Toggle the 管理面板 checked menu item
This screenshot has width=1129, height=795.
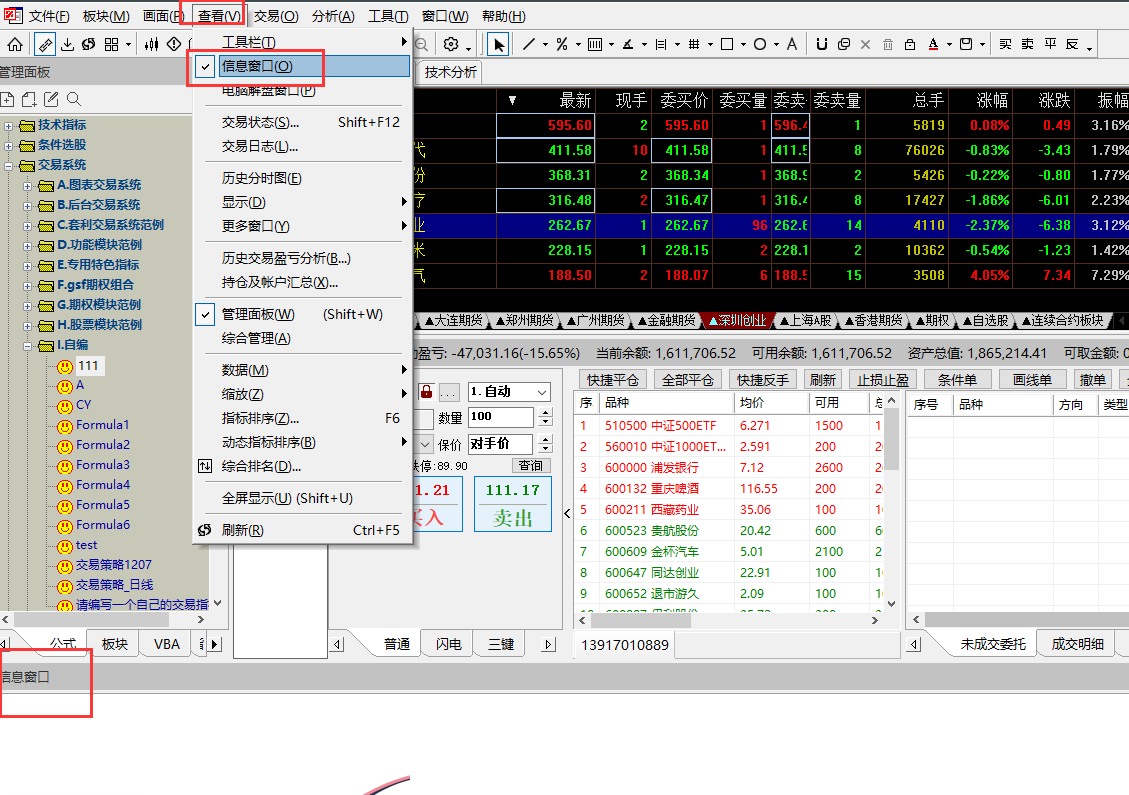[258, 314]
